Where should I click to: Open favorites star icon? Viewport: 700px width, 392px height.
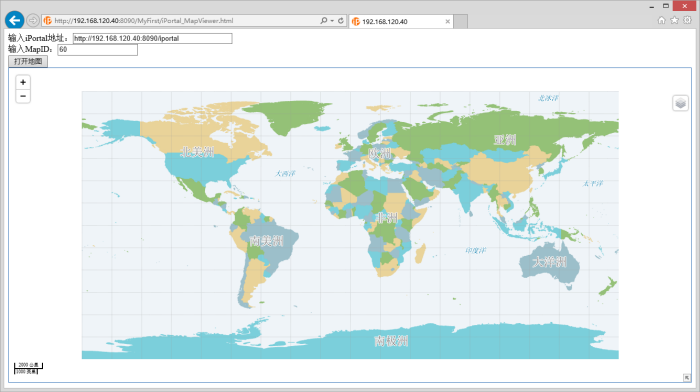tap(675, 20)
